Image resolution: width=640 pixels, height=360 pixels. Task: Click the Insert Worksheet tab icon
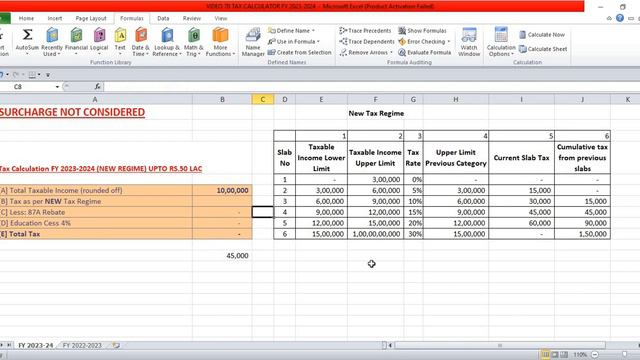(x=116, y=346)
